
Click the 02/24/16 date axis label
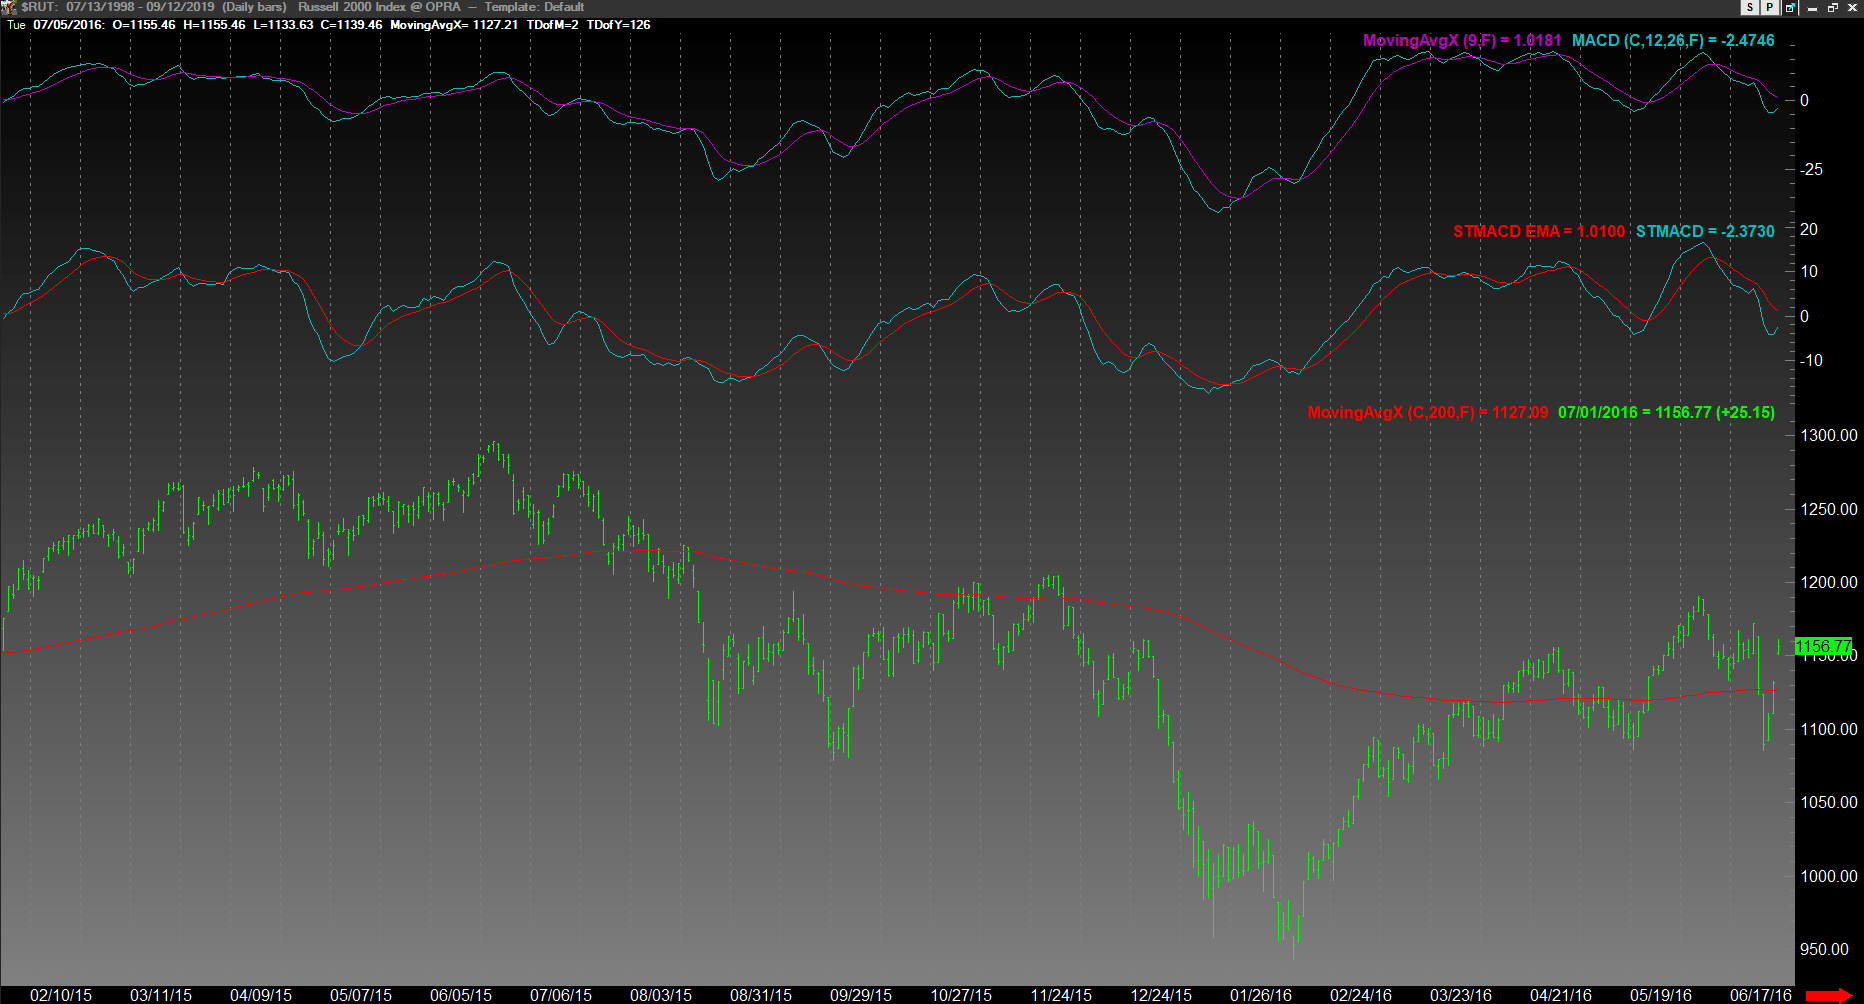[1361, 995]
